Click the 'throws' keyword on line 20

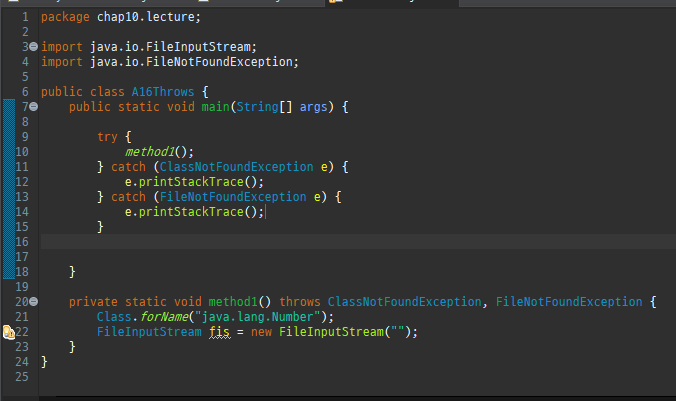(300, 302)
